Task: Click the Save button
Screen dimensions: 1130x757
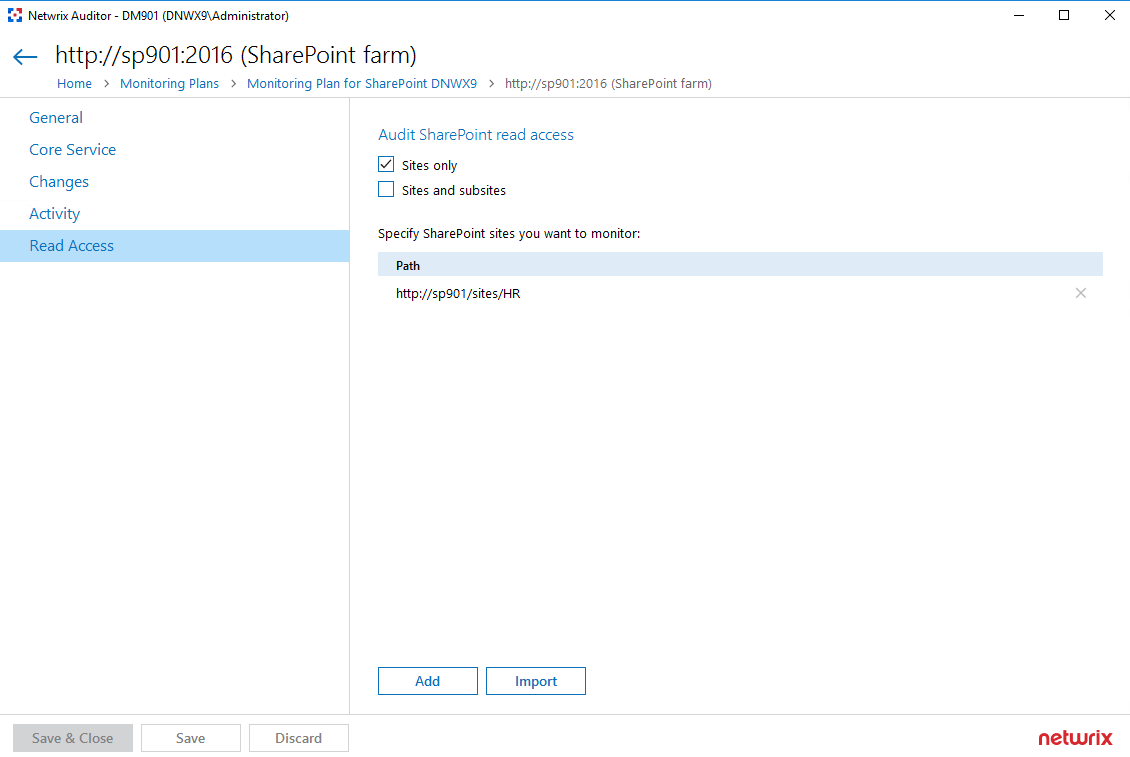Action: pyautogui.click(x=190, y=738)
